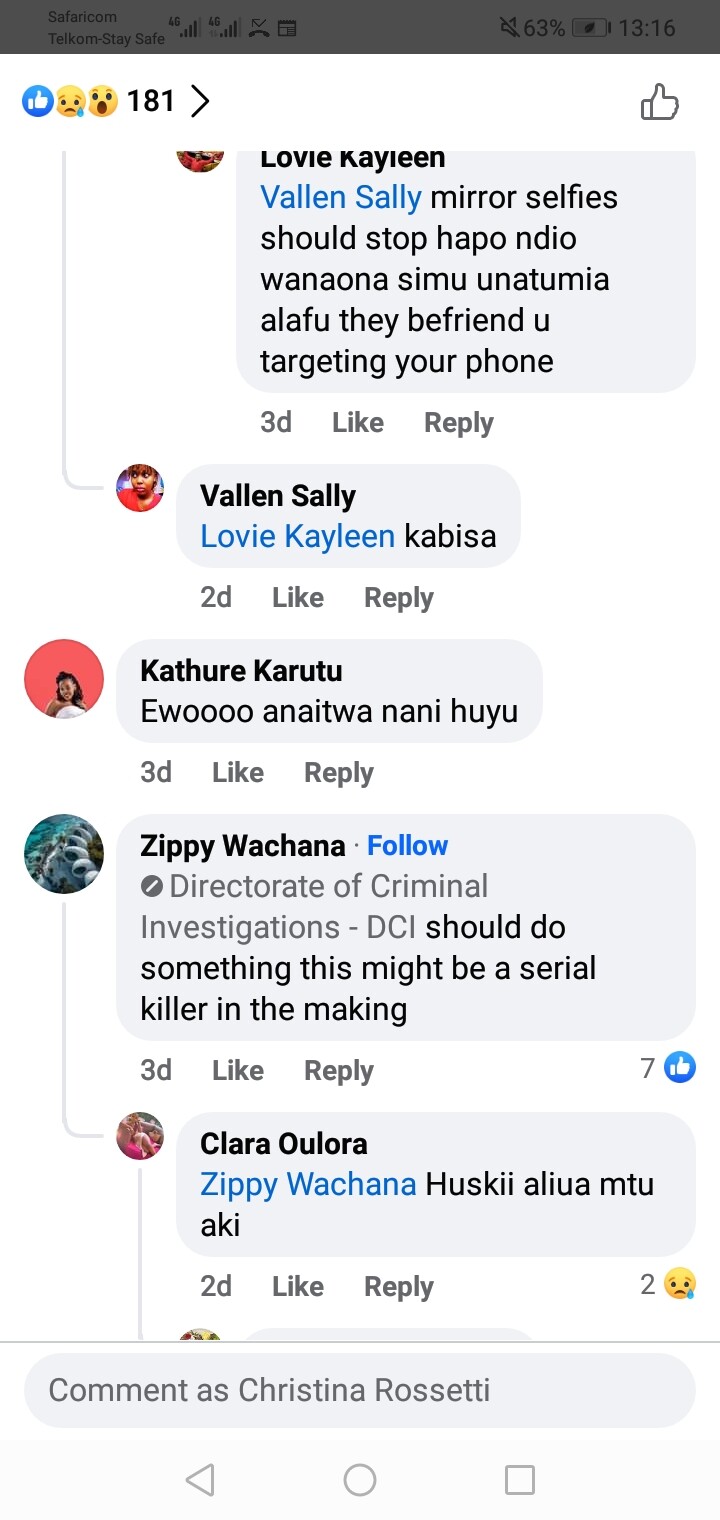Tap the like reaction on Zippy Wachana's comment
Viewport: 720px width, 1520px height.
pos(680,1068)
